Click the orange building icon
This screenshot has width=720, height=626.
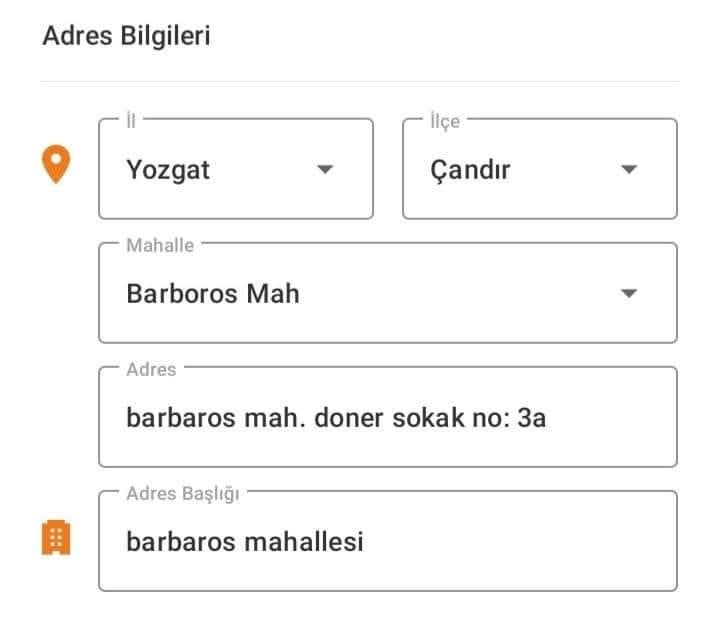click(x=56, y=537)
